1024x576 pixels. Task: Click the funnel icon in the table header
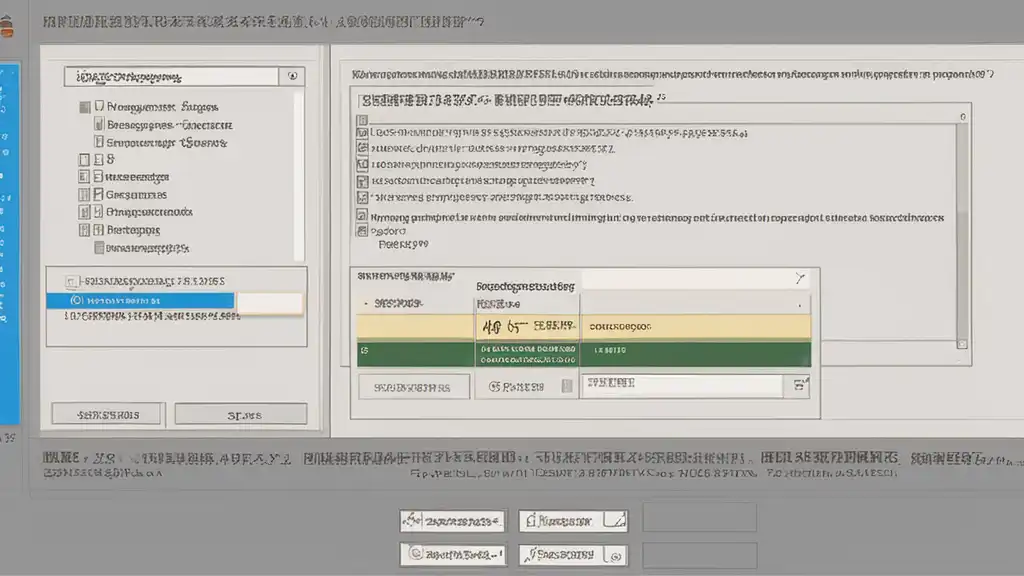pos(799,279)
